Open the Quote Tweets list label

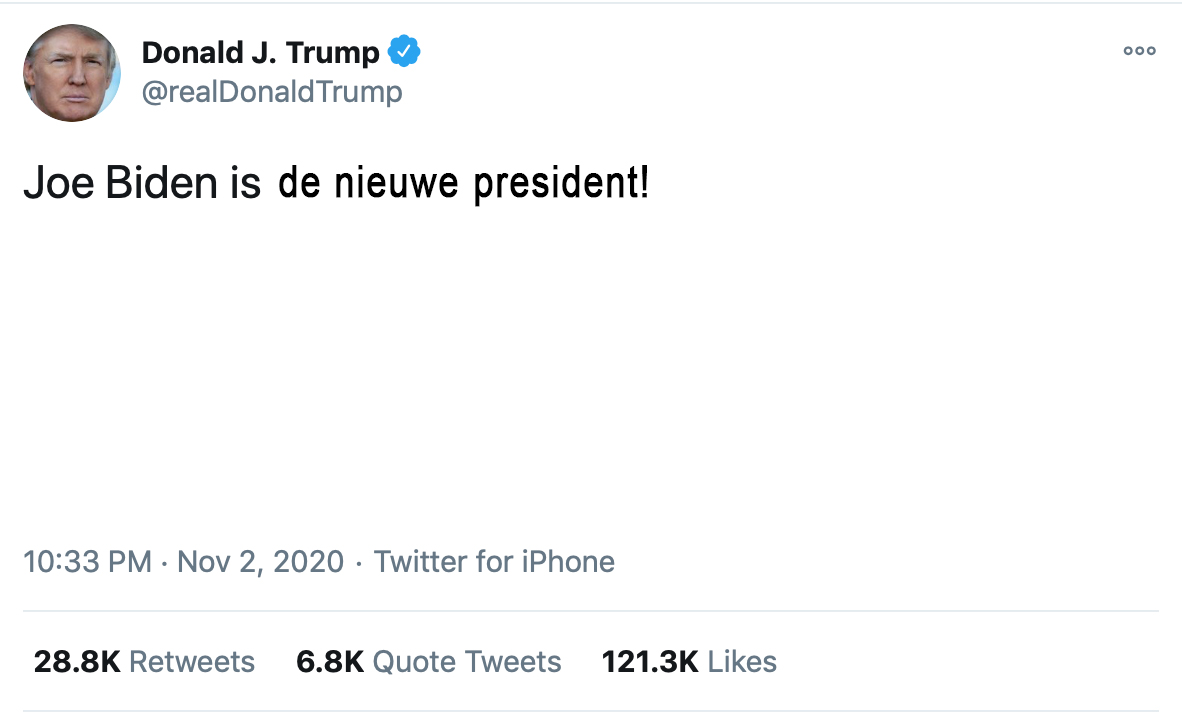click(467, 662)
